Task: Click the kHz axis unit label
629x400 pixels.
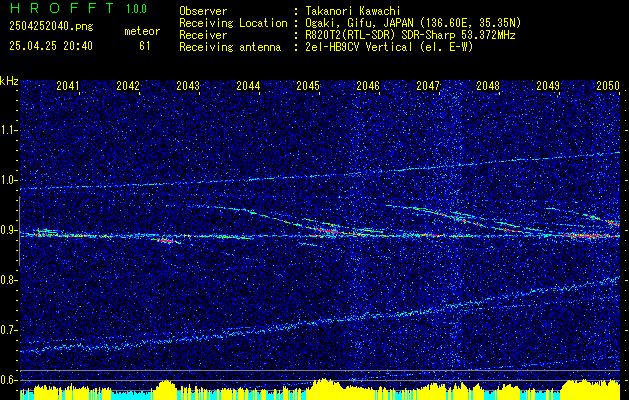Action: 9,81
